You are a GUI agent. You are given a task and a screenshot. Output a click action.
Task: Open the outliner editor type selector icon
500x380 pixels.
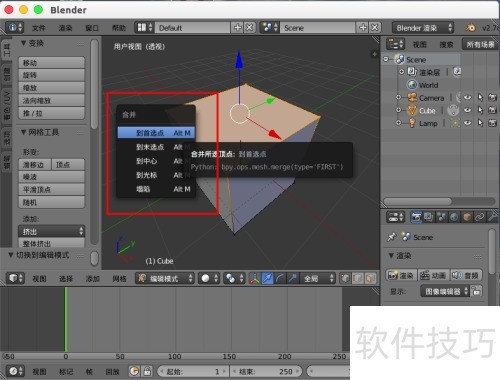pyautogui.click(x=395, y=44)
